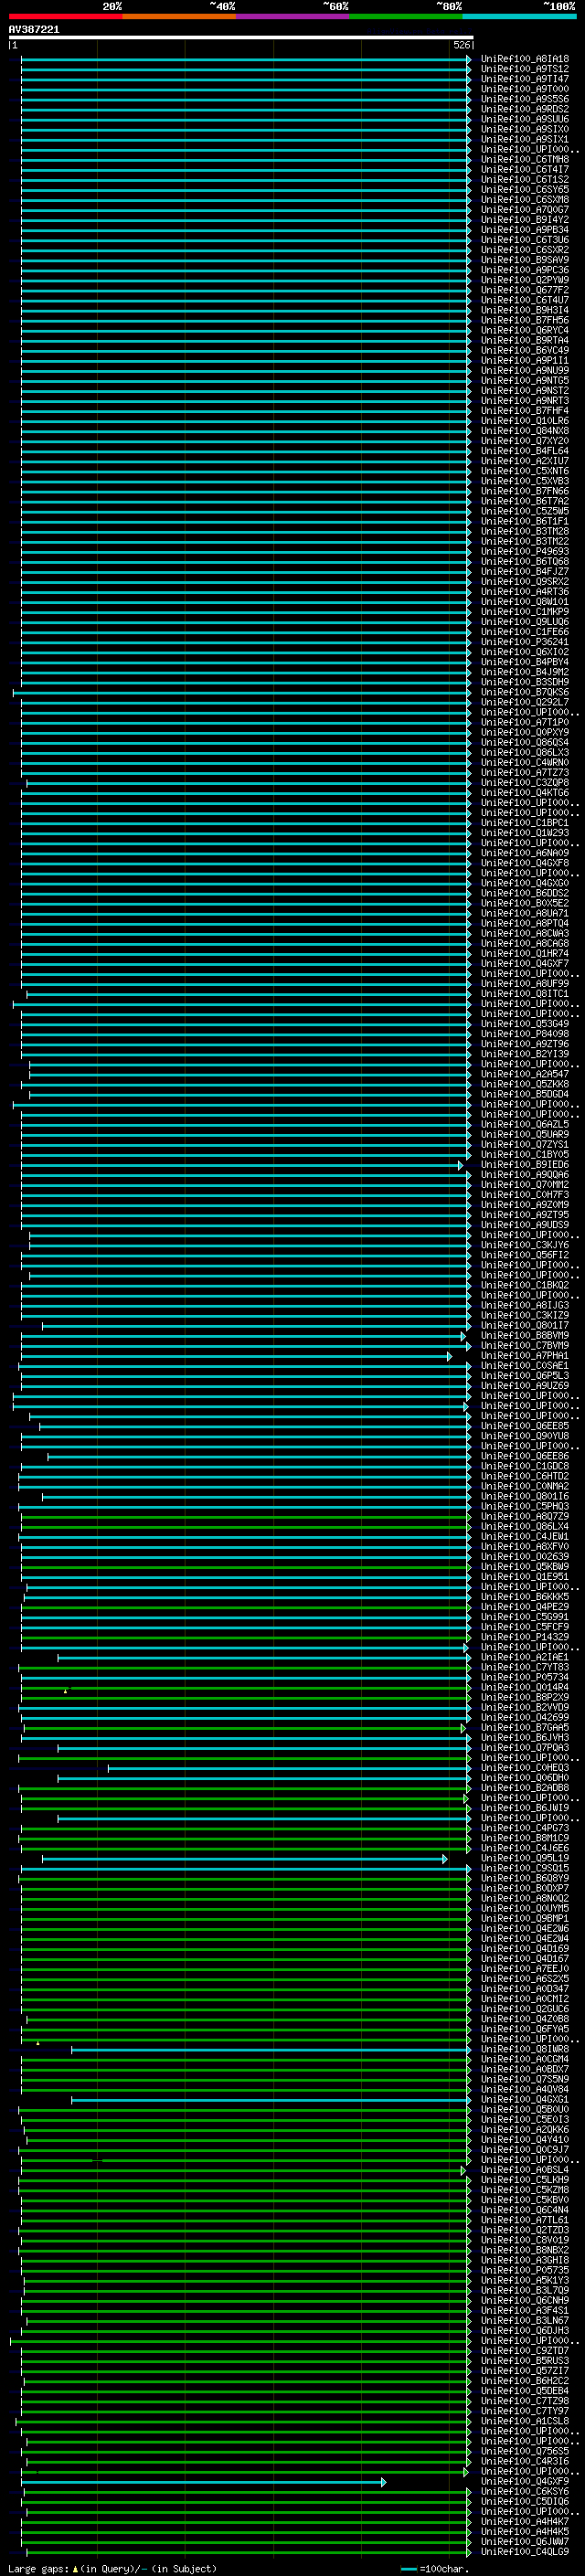Viewport: 585px width, 2576px height.
Task: Select label UniRef100_B8NBX2
Action: tap(525, 2250)
